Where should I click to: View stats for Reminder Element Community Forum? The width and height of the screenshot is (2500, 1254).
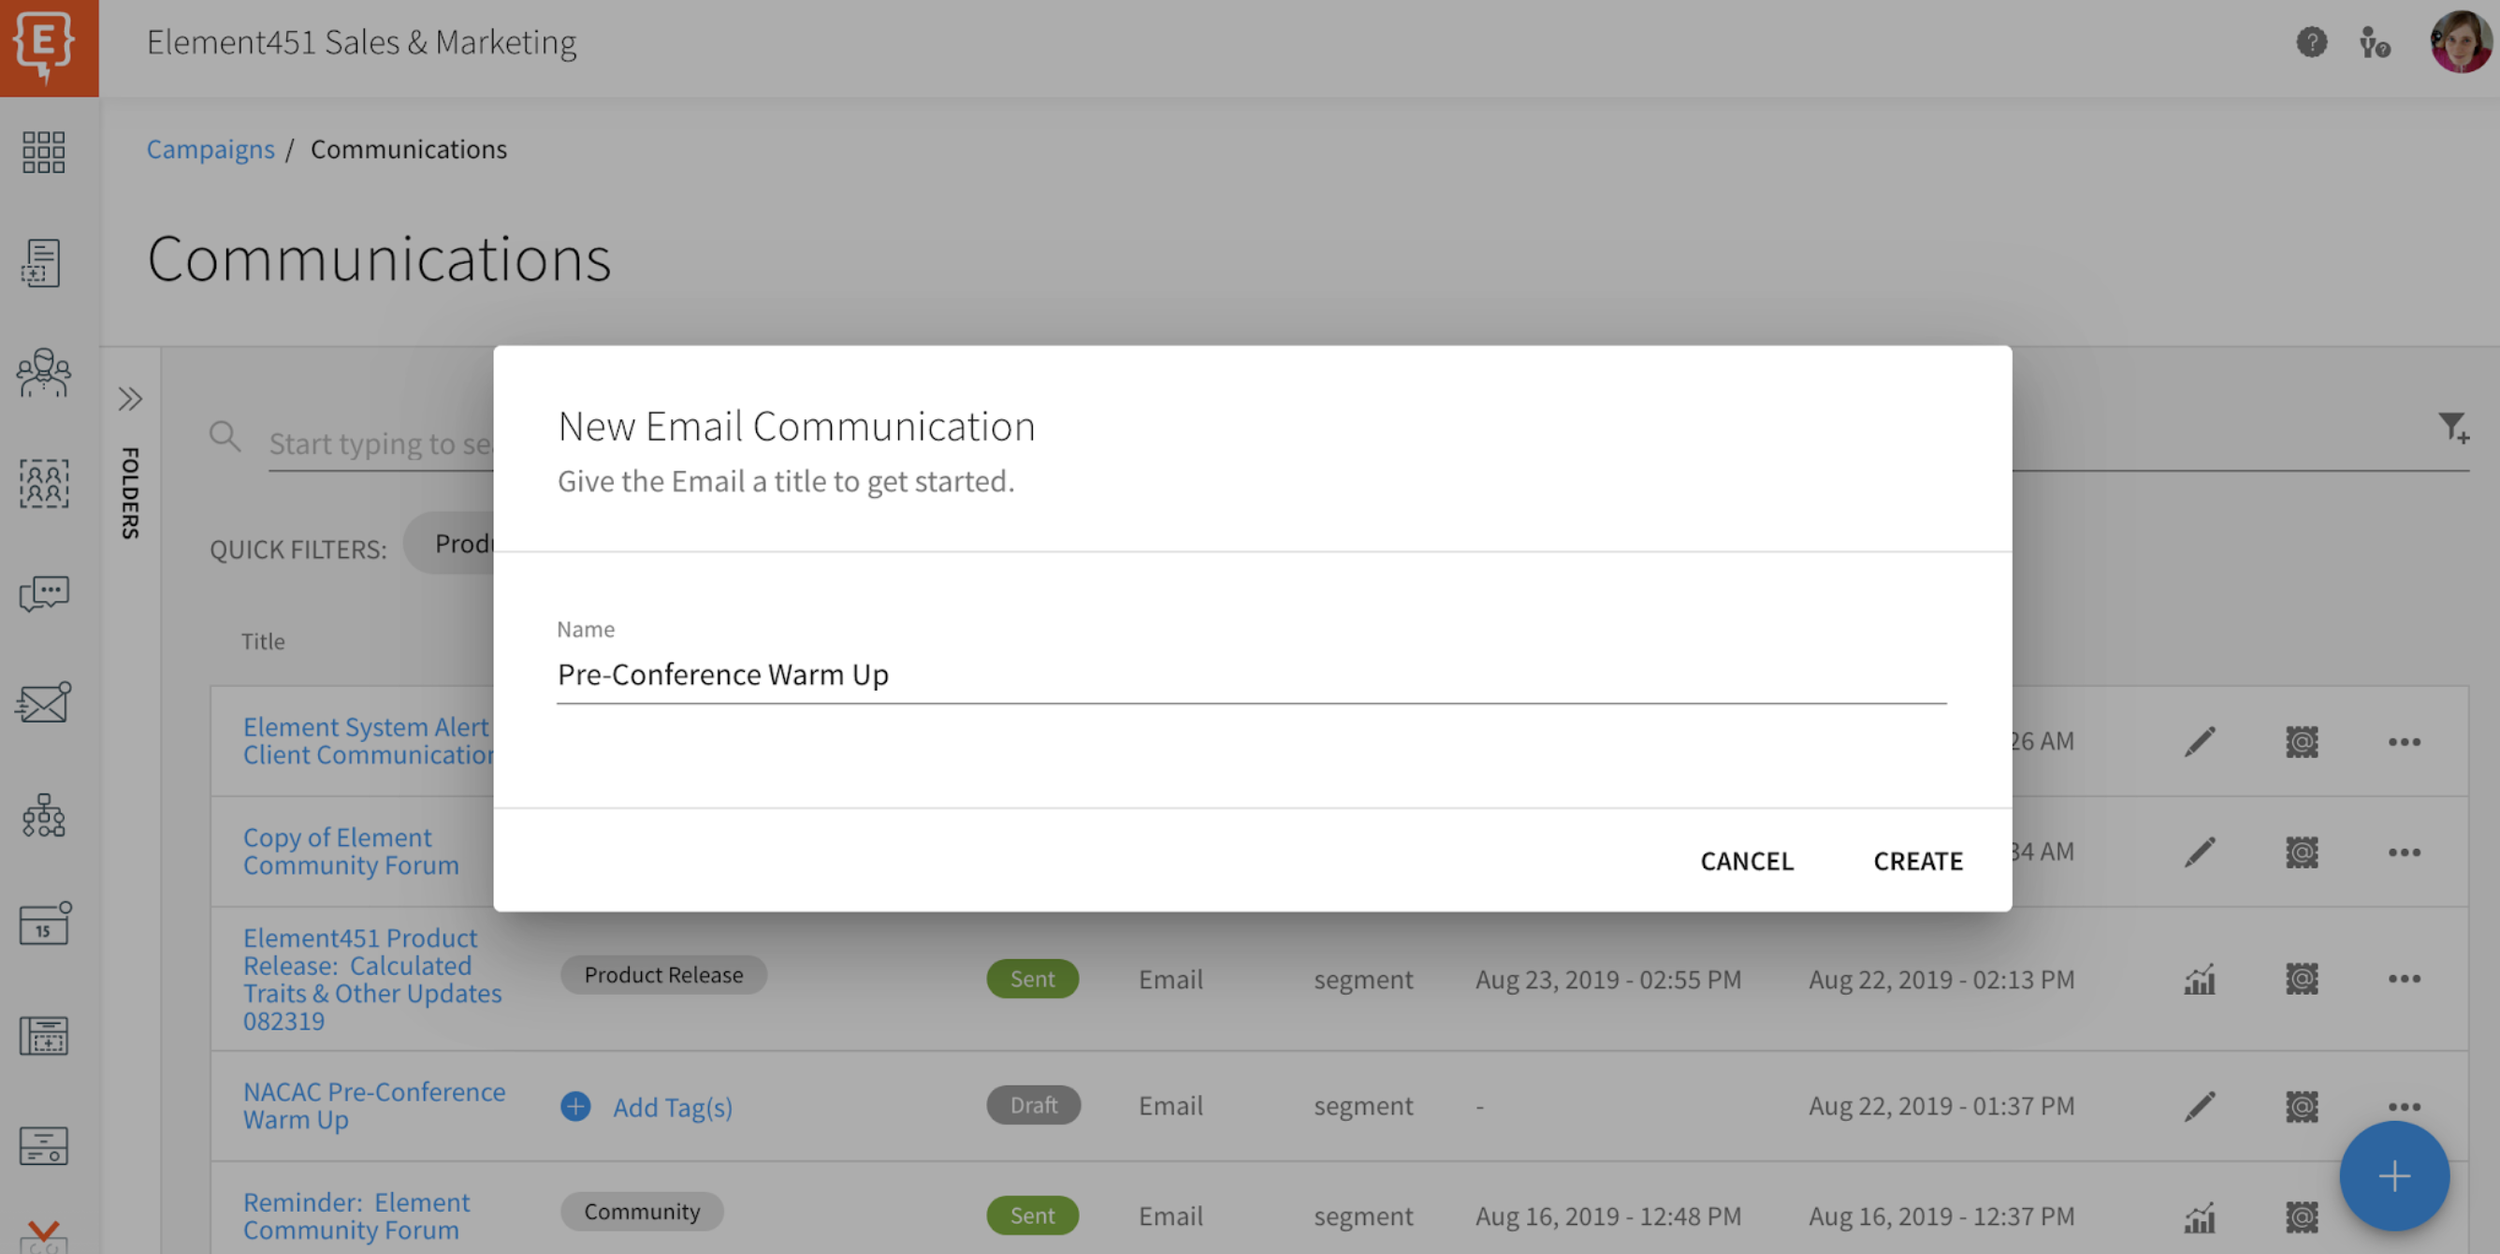[2200, 1217]
